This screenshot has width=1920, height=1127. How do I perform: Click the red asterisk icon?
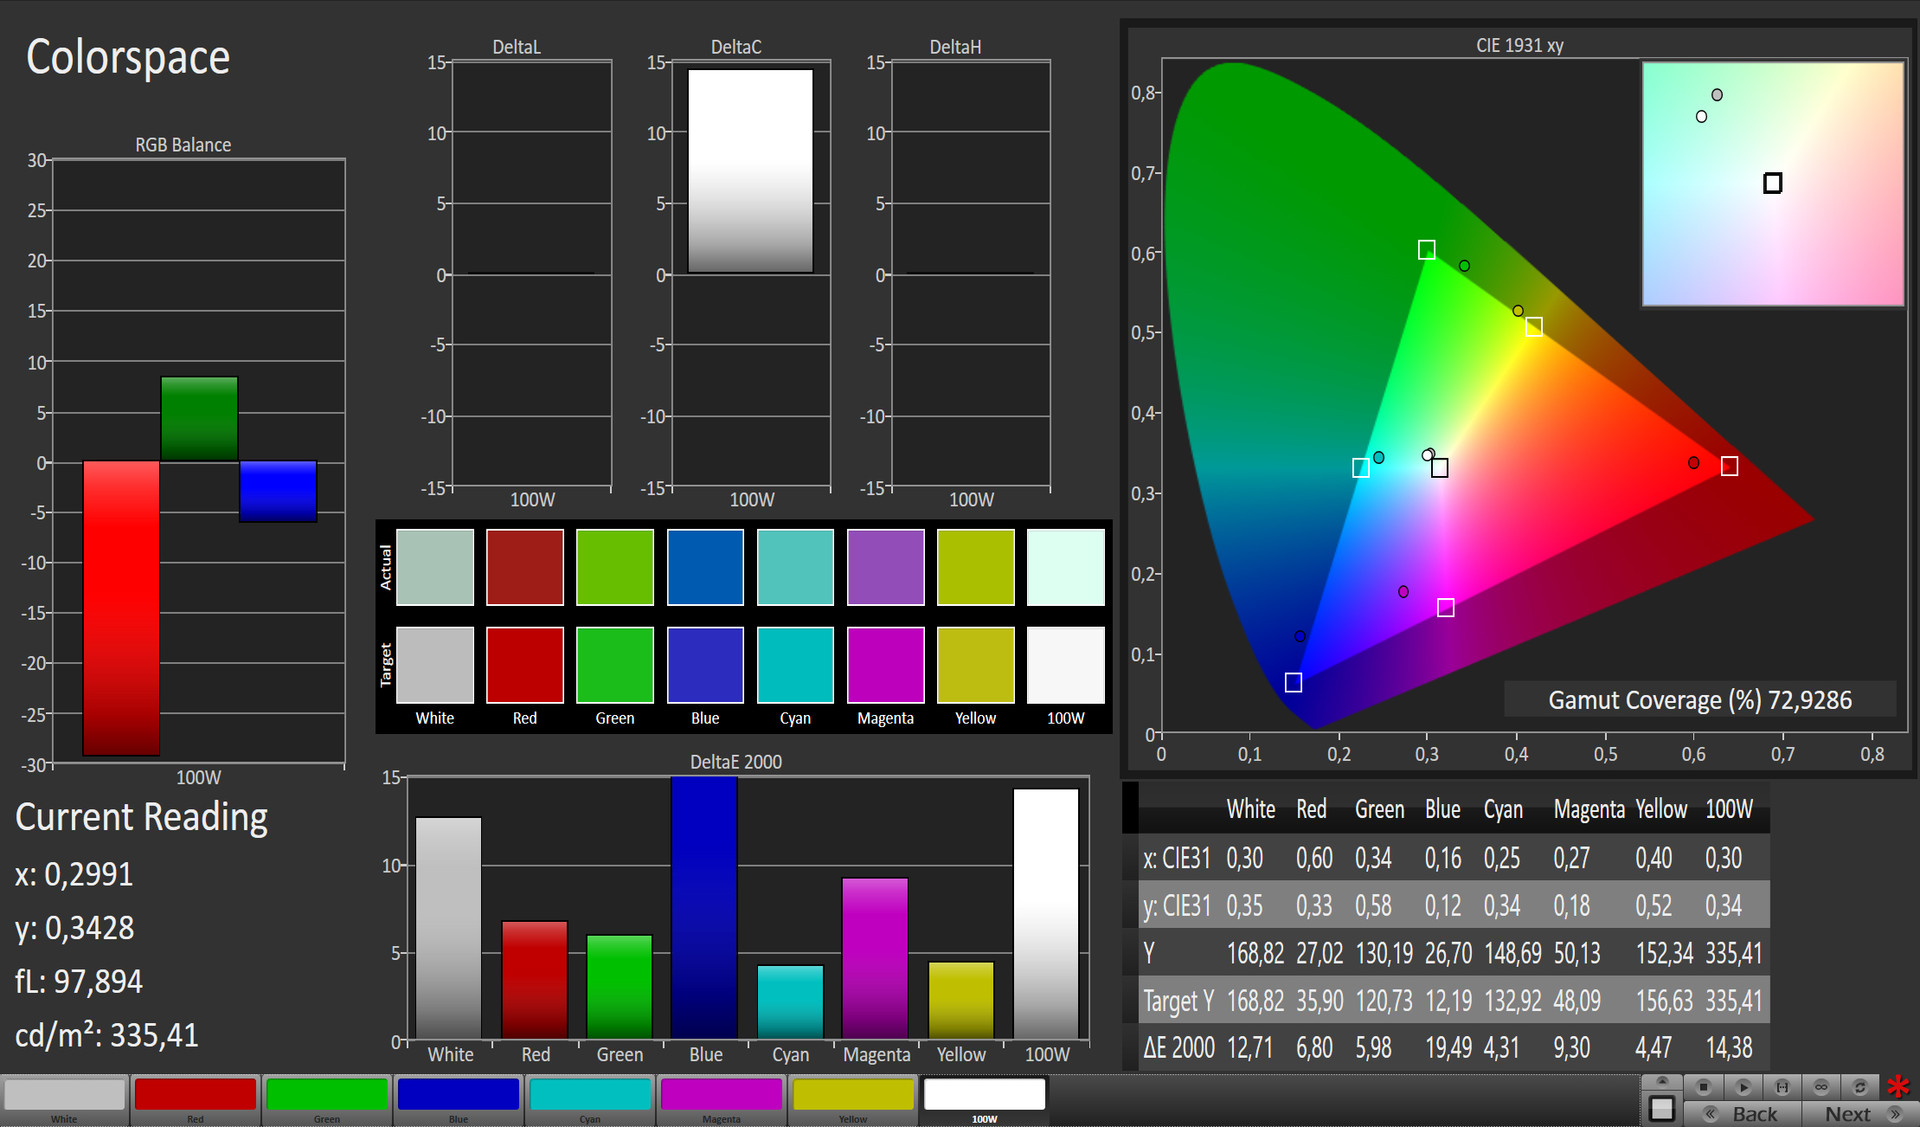[1898, 1087]
